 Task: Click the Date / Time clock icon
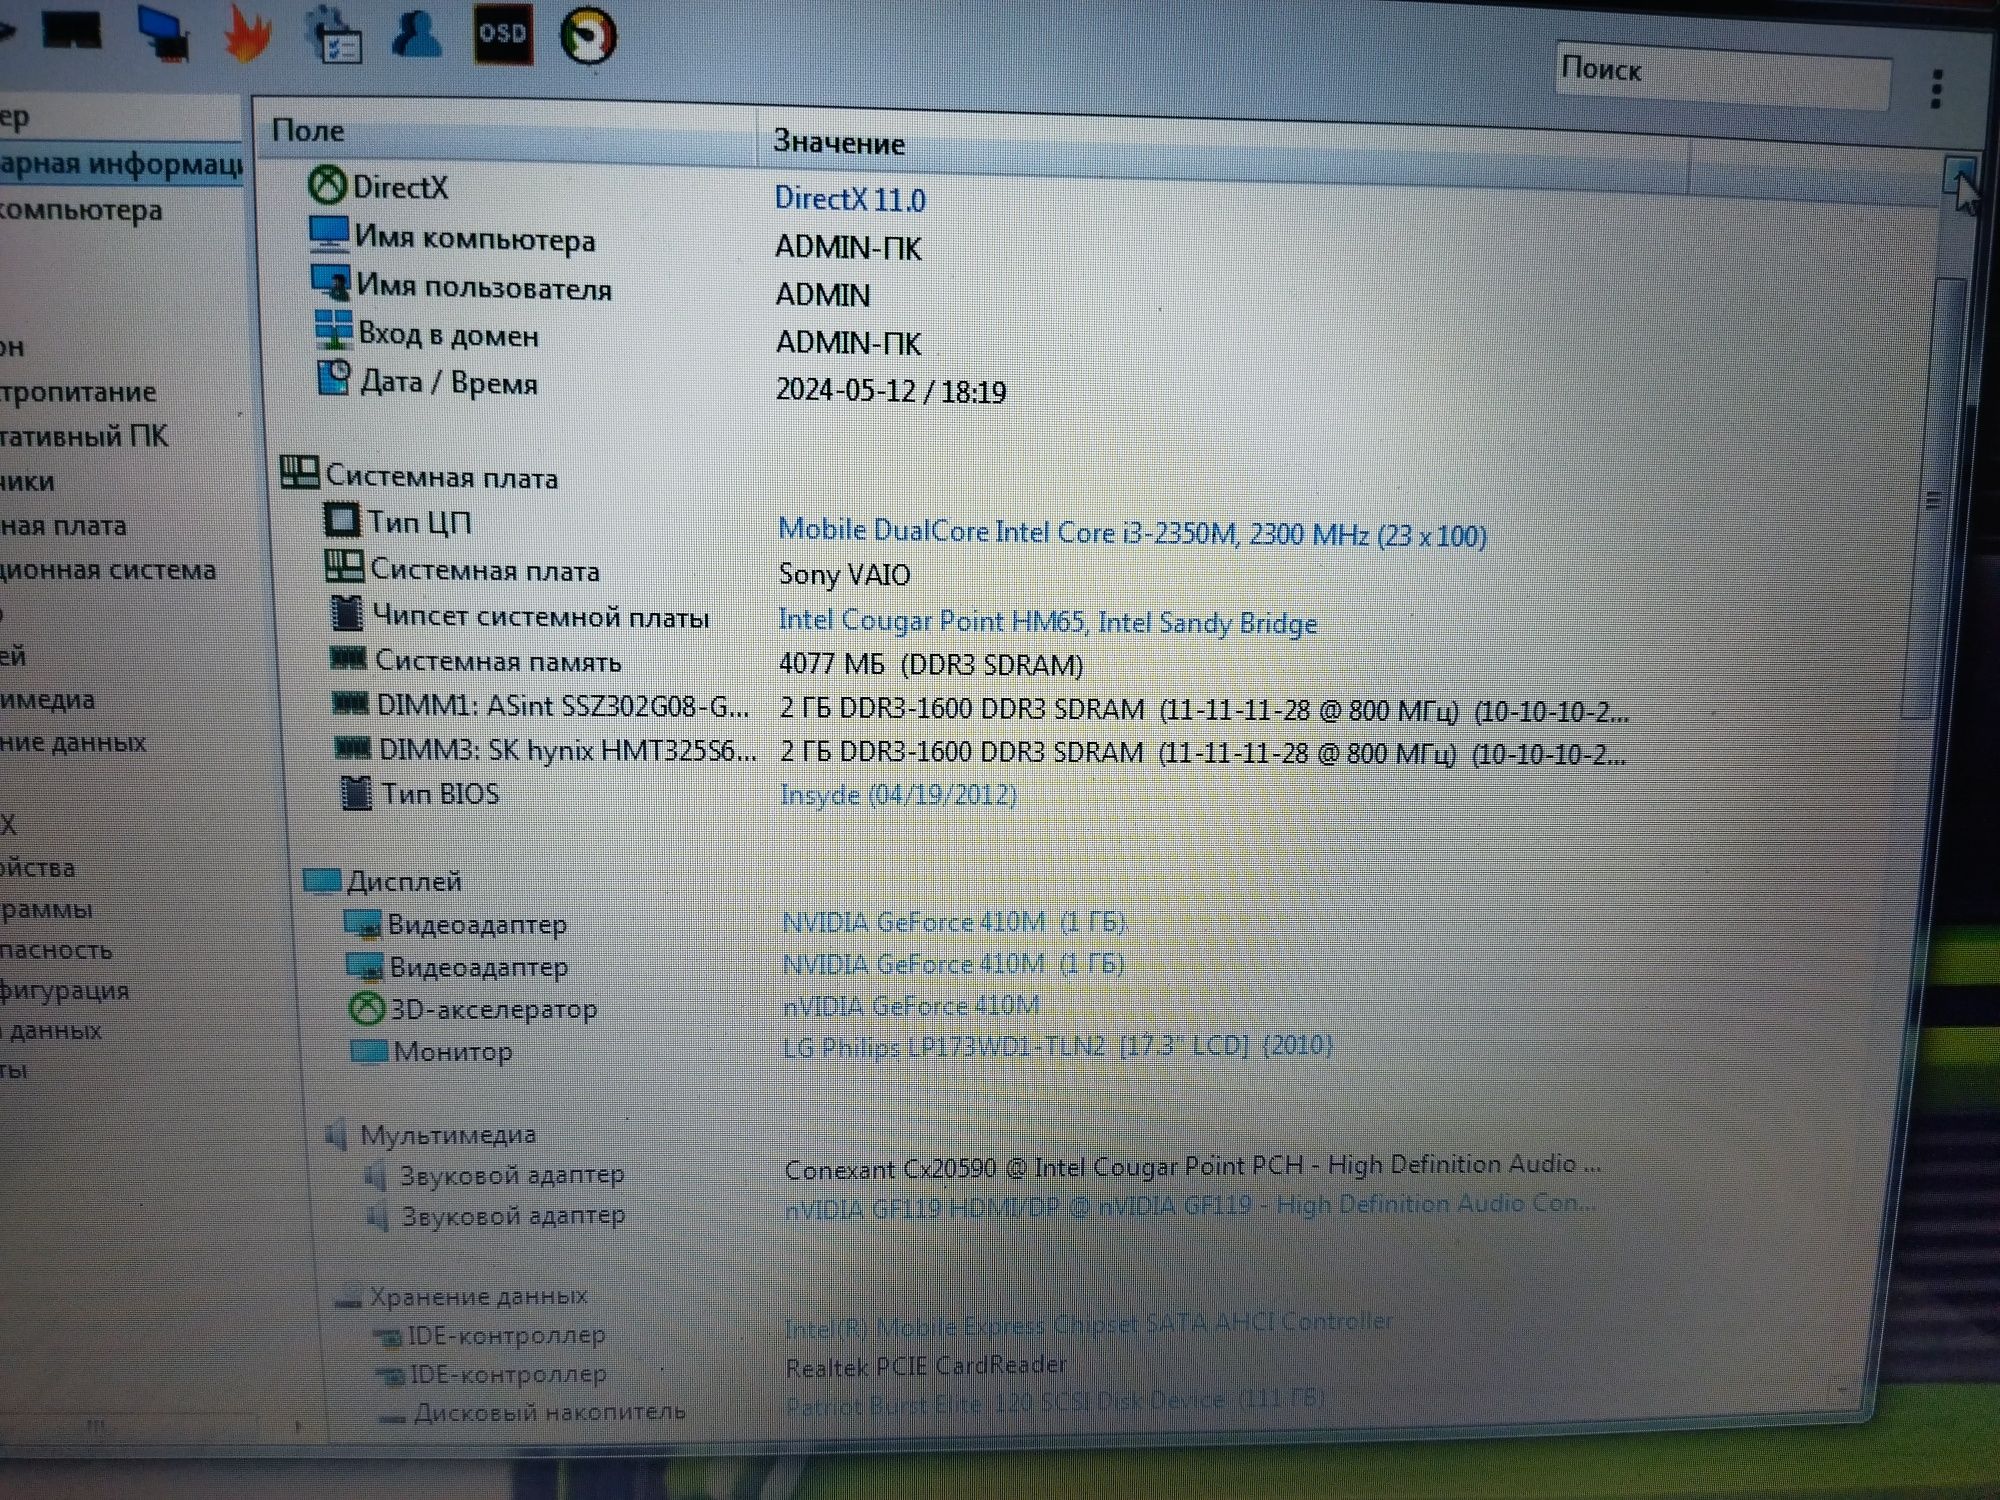pos(335,378)
